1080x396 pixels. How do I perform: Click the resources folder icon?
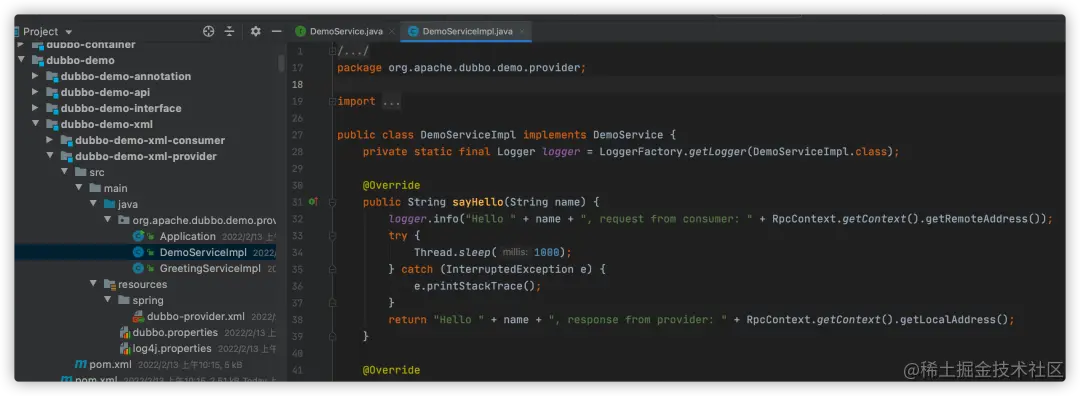(x=110, y=284)
